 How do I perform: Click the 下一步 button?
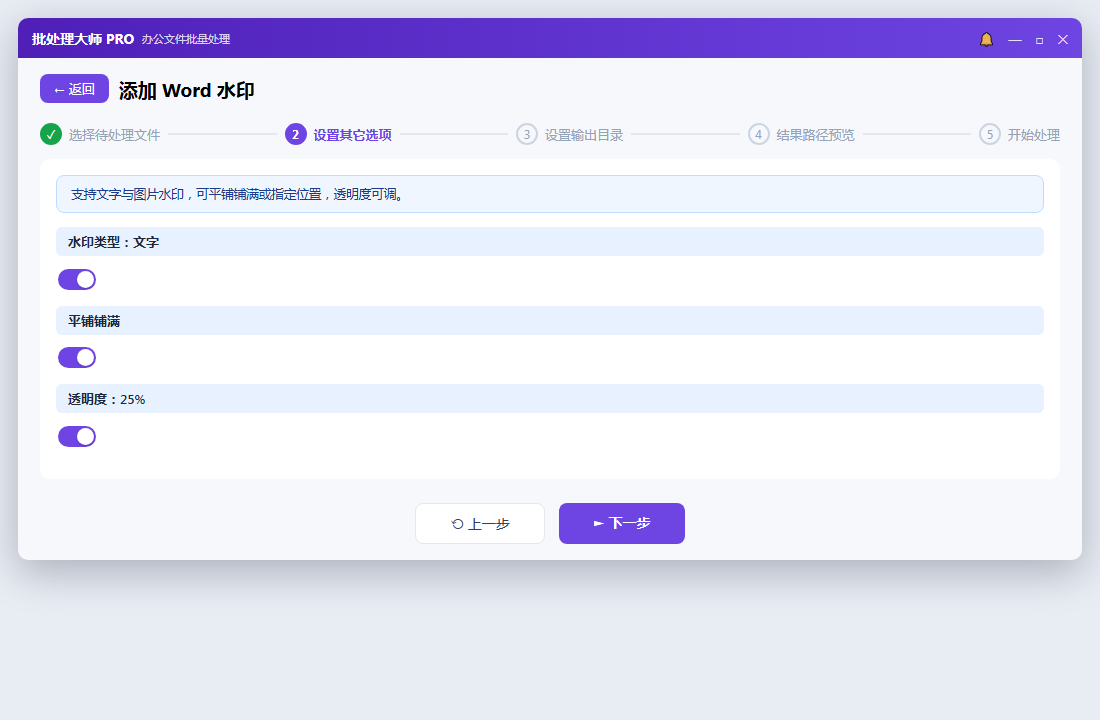pos(622,524)
